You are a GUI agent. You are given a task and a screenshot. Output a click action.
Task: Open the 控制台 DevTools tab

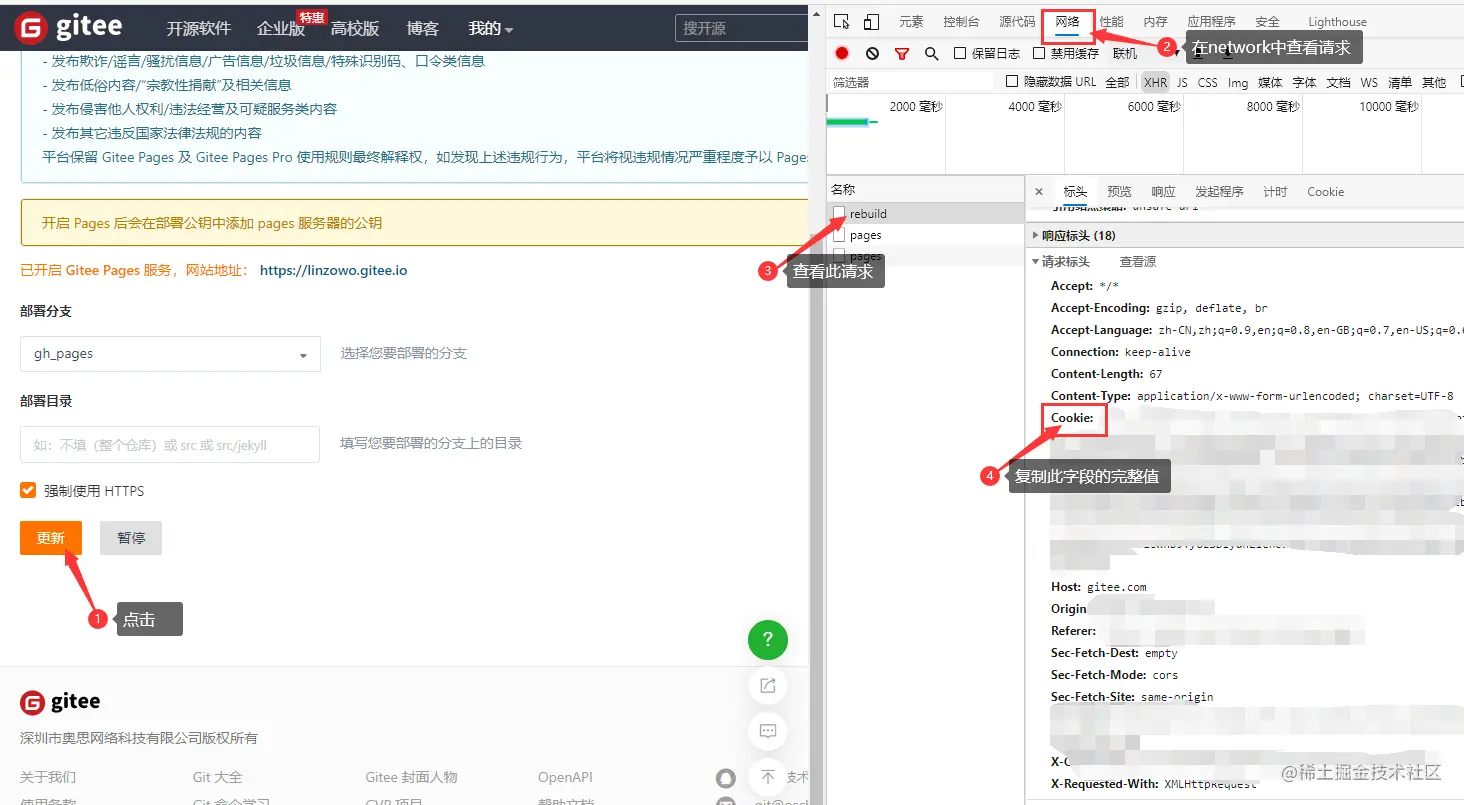tap(961, 22)
